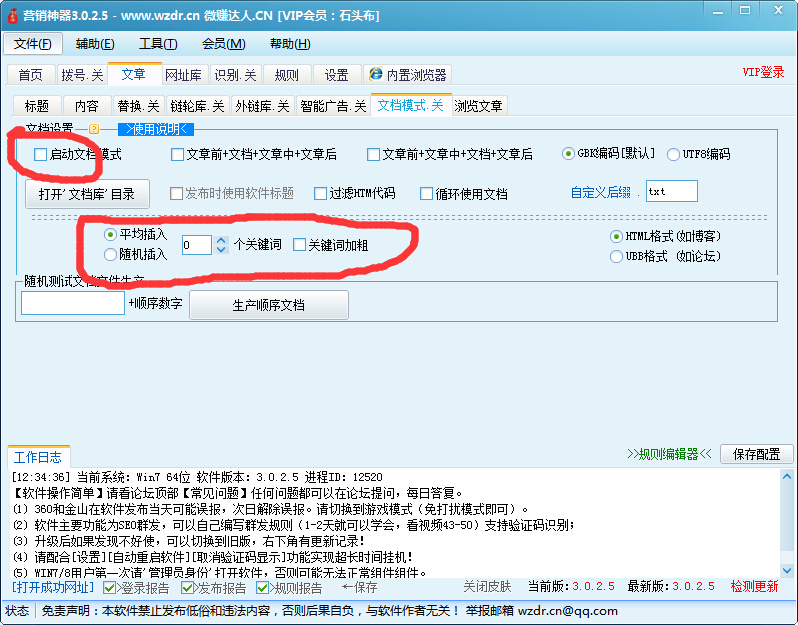
Task: Select GBK编码[默认] radio button
Action: click(x=568, y=153)
